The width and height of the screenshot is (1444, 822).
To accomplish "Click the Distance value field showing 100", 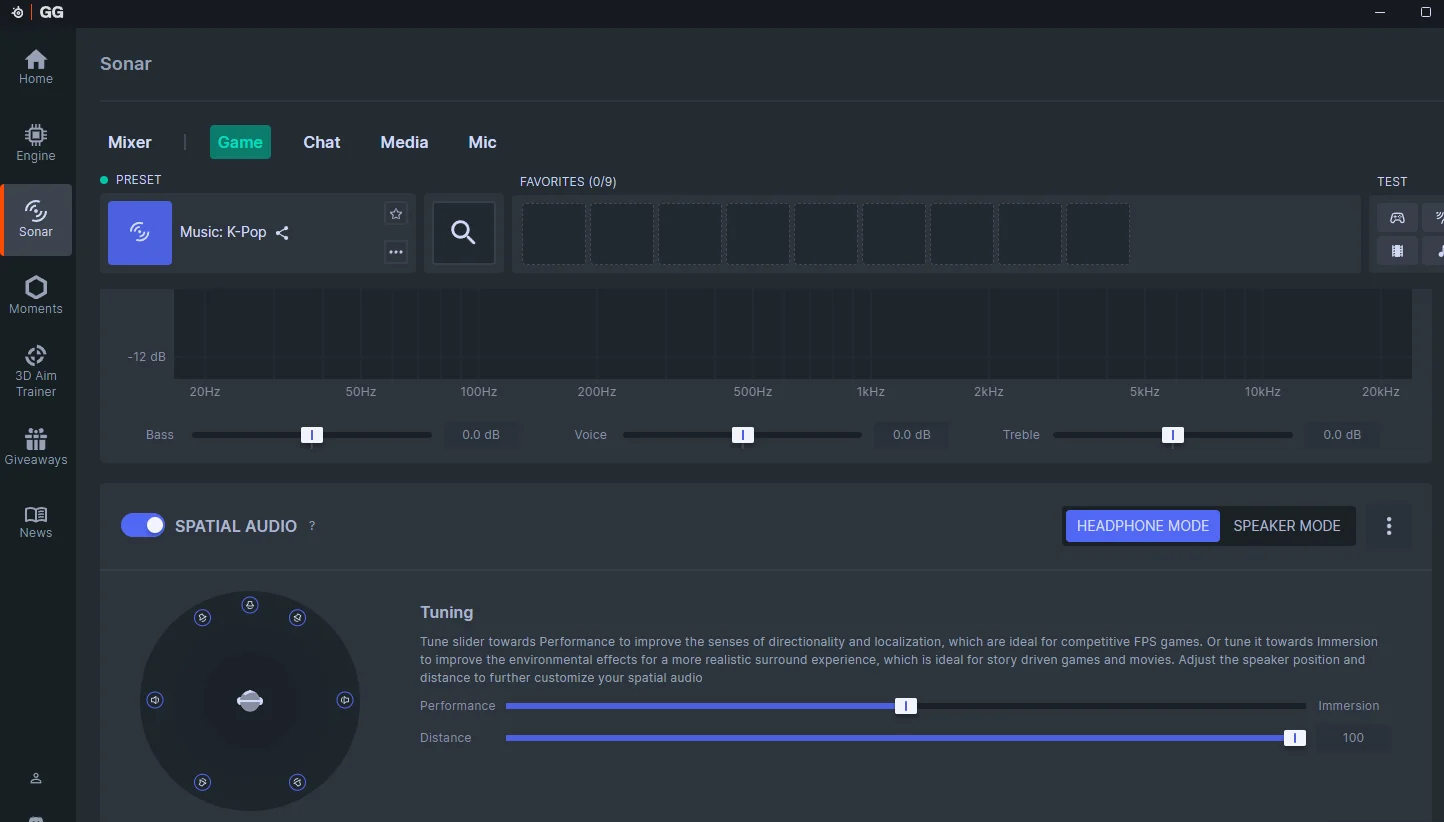I will [1353, 738].
